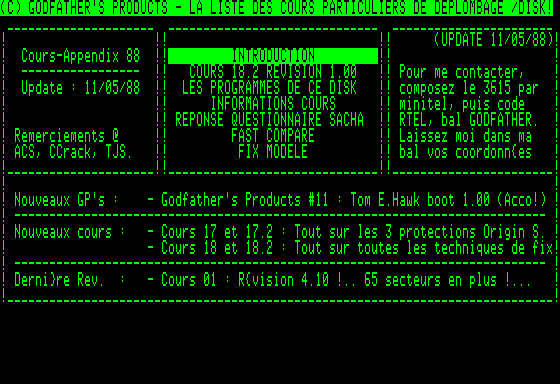This screenshot has width=560, height=384.
Task: Select the highlighted INTRODUCTION menu entry
Action: [273, 56]
